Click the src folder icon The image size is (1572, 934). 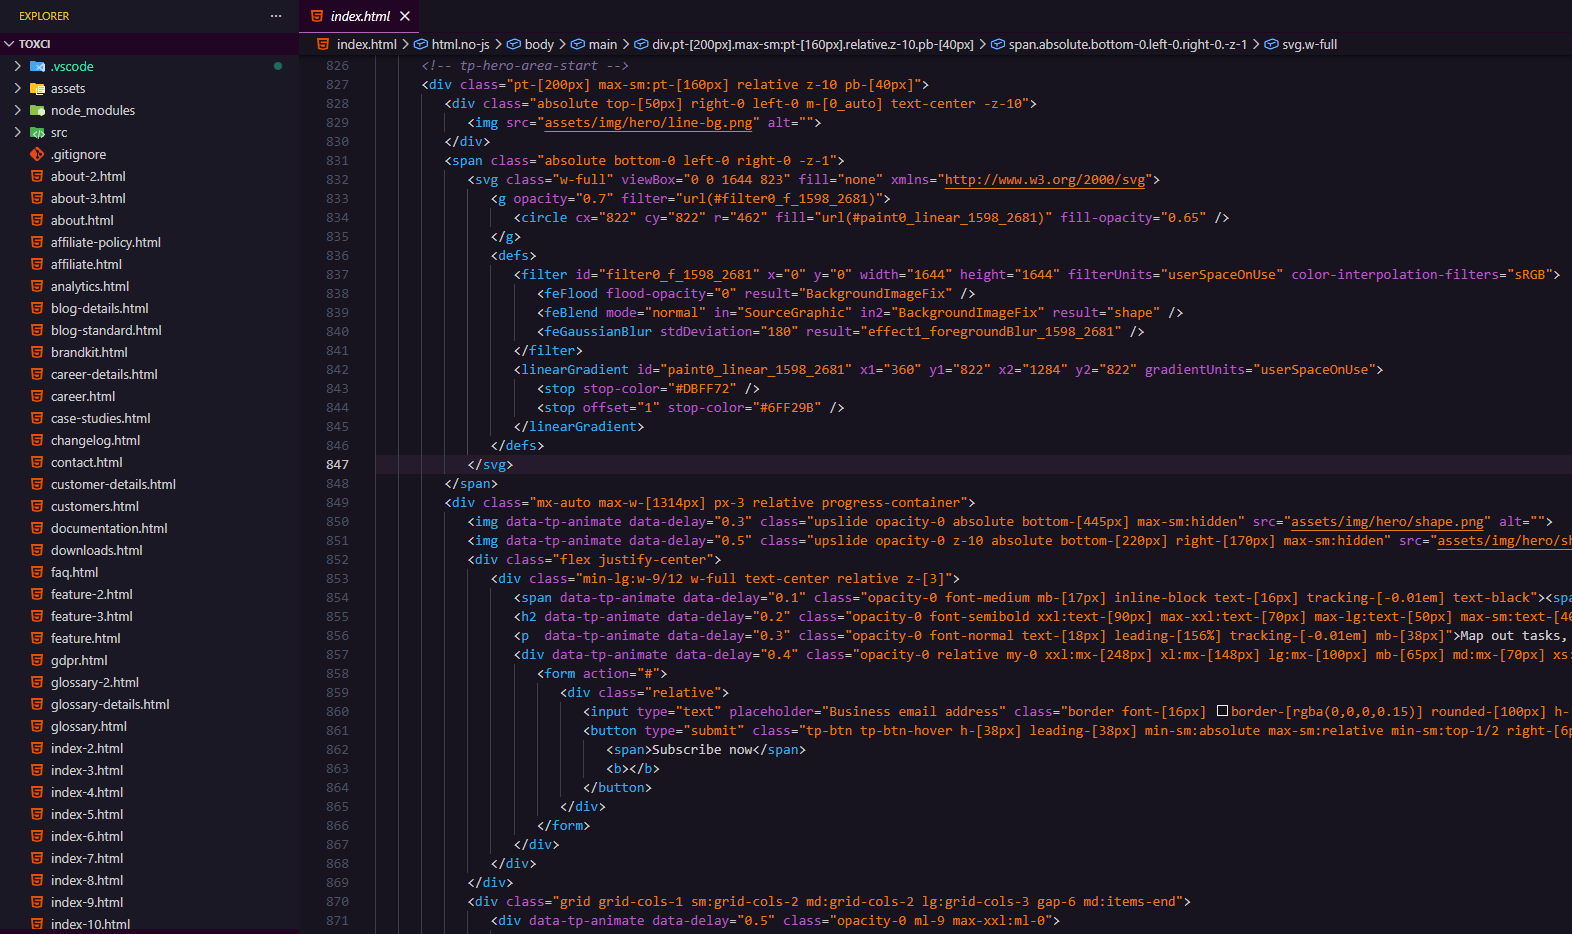37,132
